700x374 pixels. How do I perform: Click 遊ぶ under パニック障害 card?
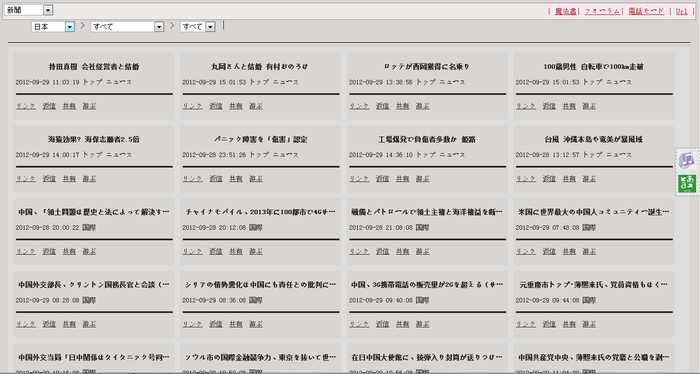(256, 179)
